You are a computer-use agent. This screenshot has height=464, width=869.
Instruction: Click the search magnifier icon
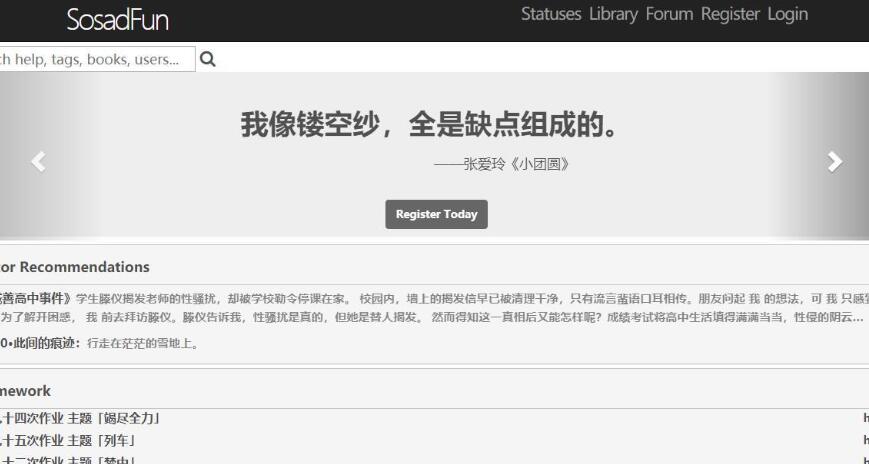pos(208,59)
